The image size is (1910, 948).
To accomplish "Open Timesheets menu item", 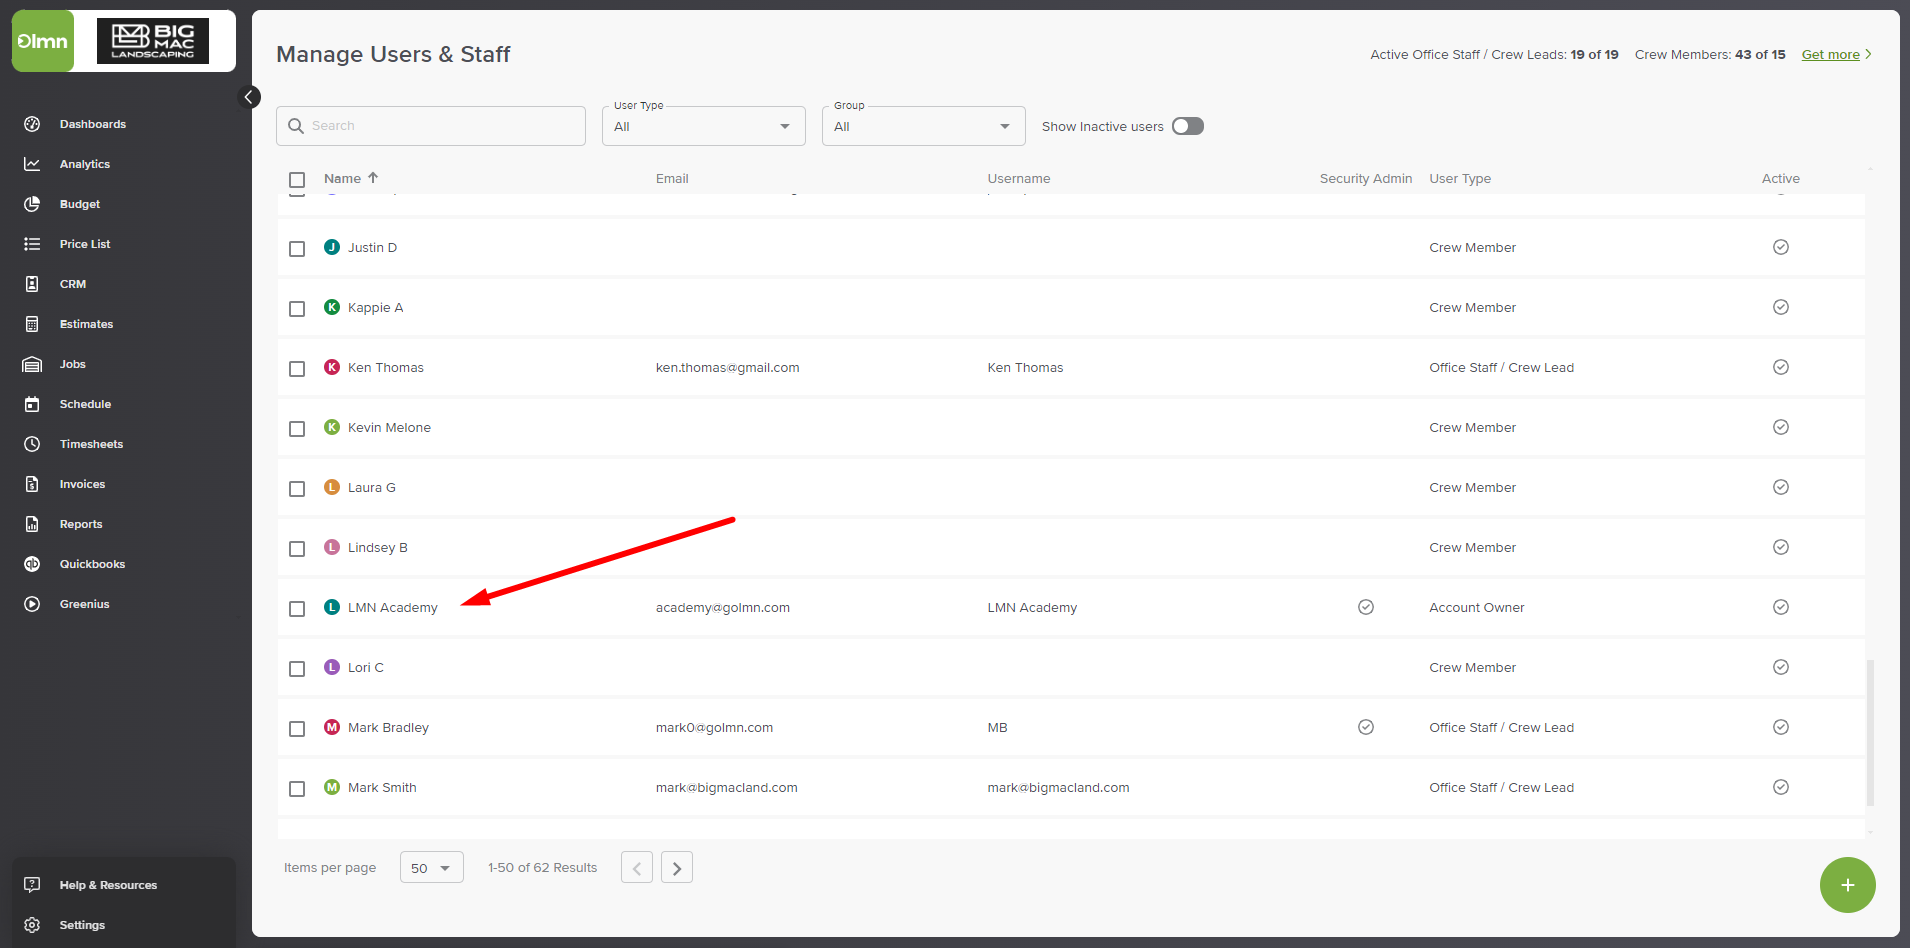I will tap(91, 444).
